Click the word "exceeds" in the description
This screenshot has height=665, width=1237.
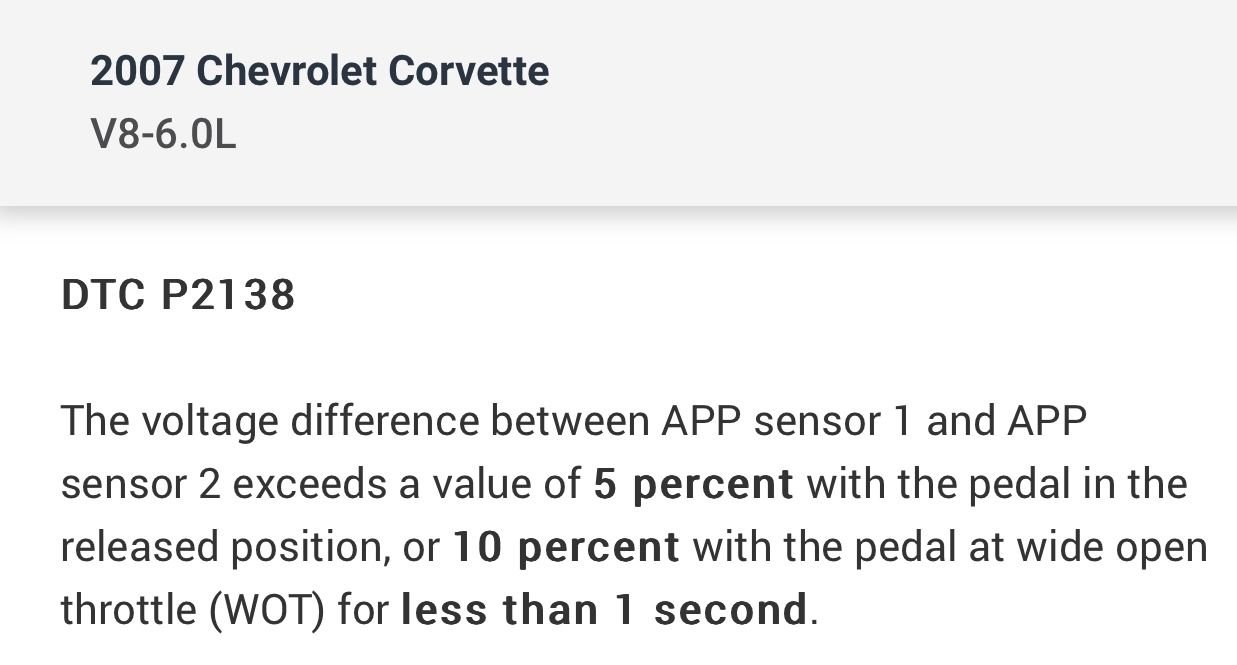click(x=310, y=484)
